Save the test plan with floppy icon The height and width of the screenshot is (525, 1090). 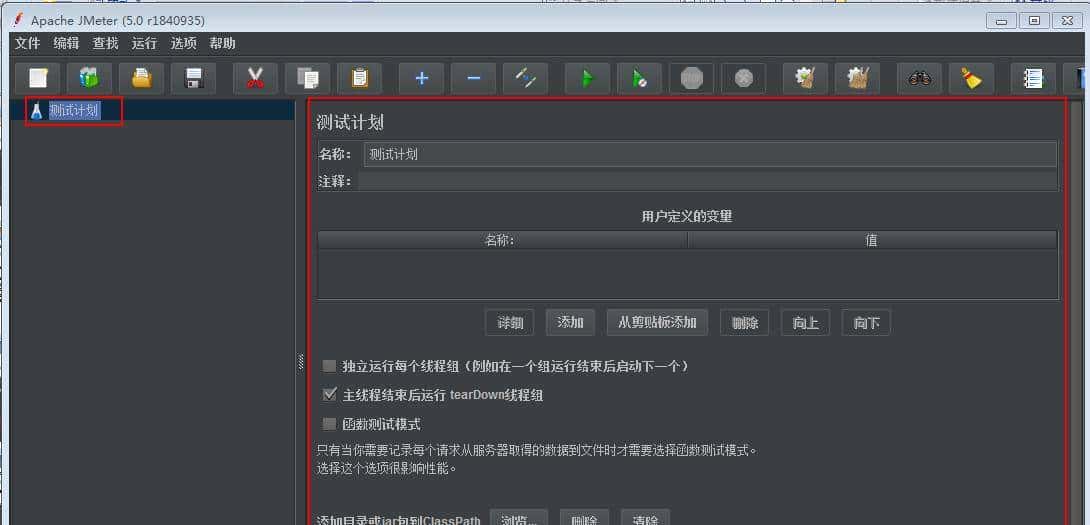194,79
